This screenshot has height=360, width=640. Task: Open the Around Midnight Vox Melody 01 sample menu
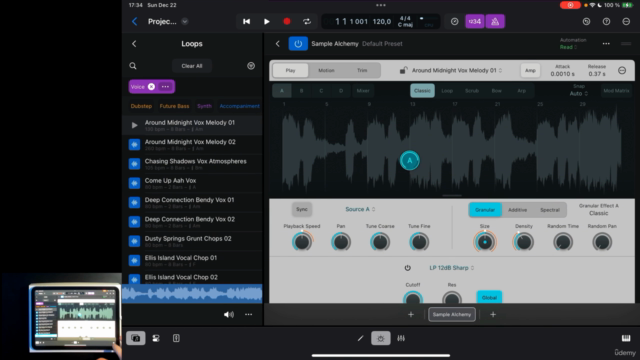457,70
